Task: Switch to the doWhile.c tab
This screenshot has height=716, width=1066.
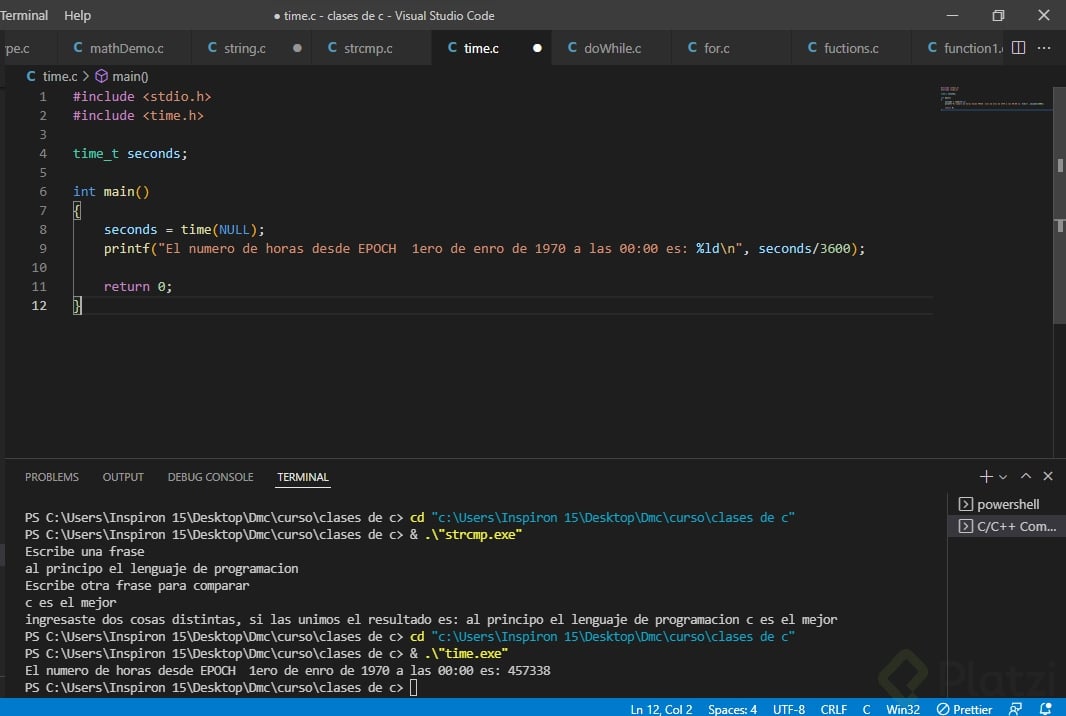Action: pyautogui.click(x=612, y=48)
